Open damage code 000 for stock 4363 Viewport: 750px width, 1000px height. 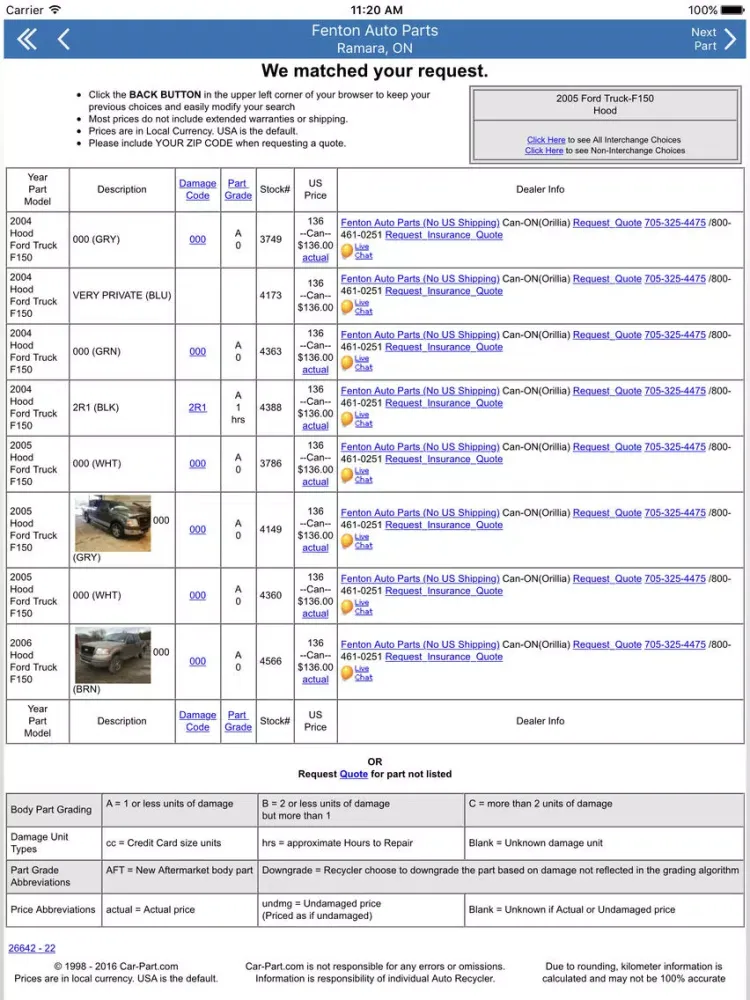[x=198, y=352]
